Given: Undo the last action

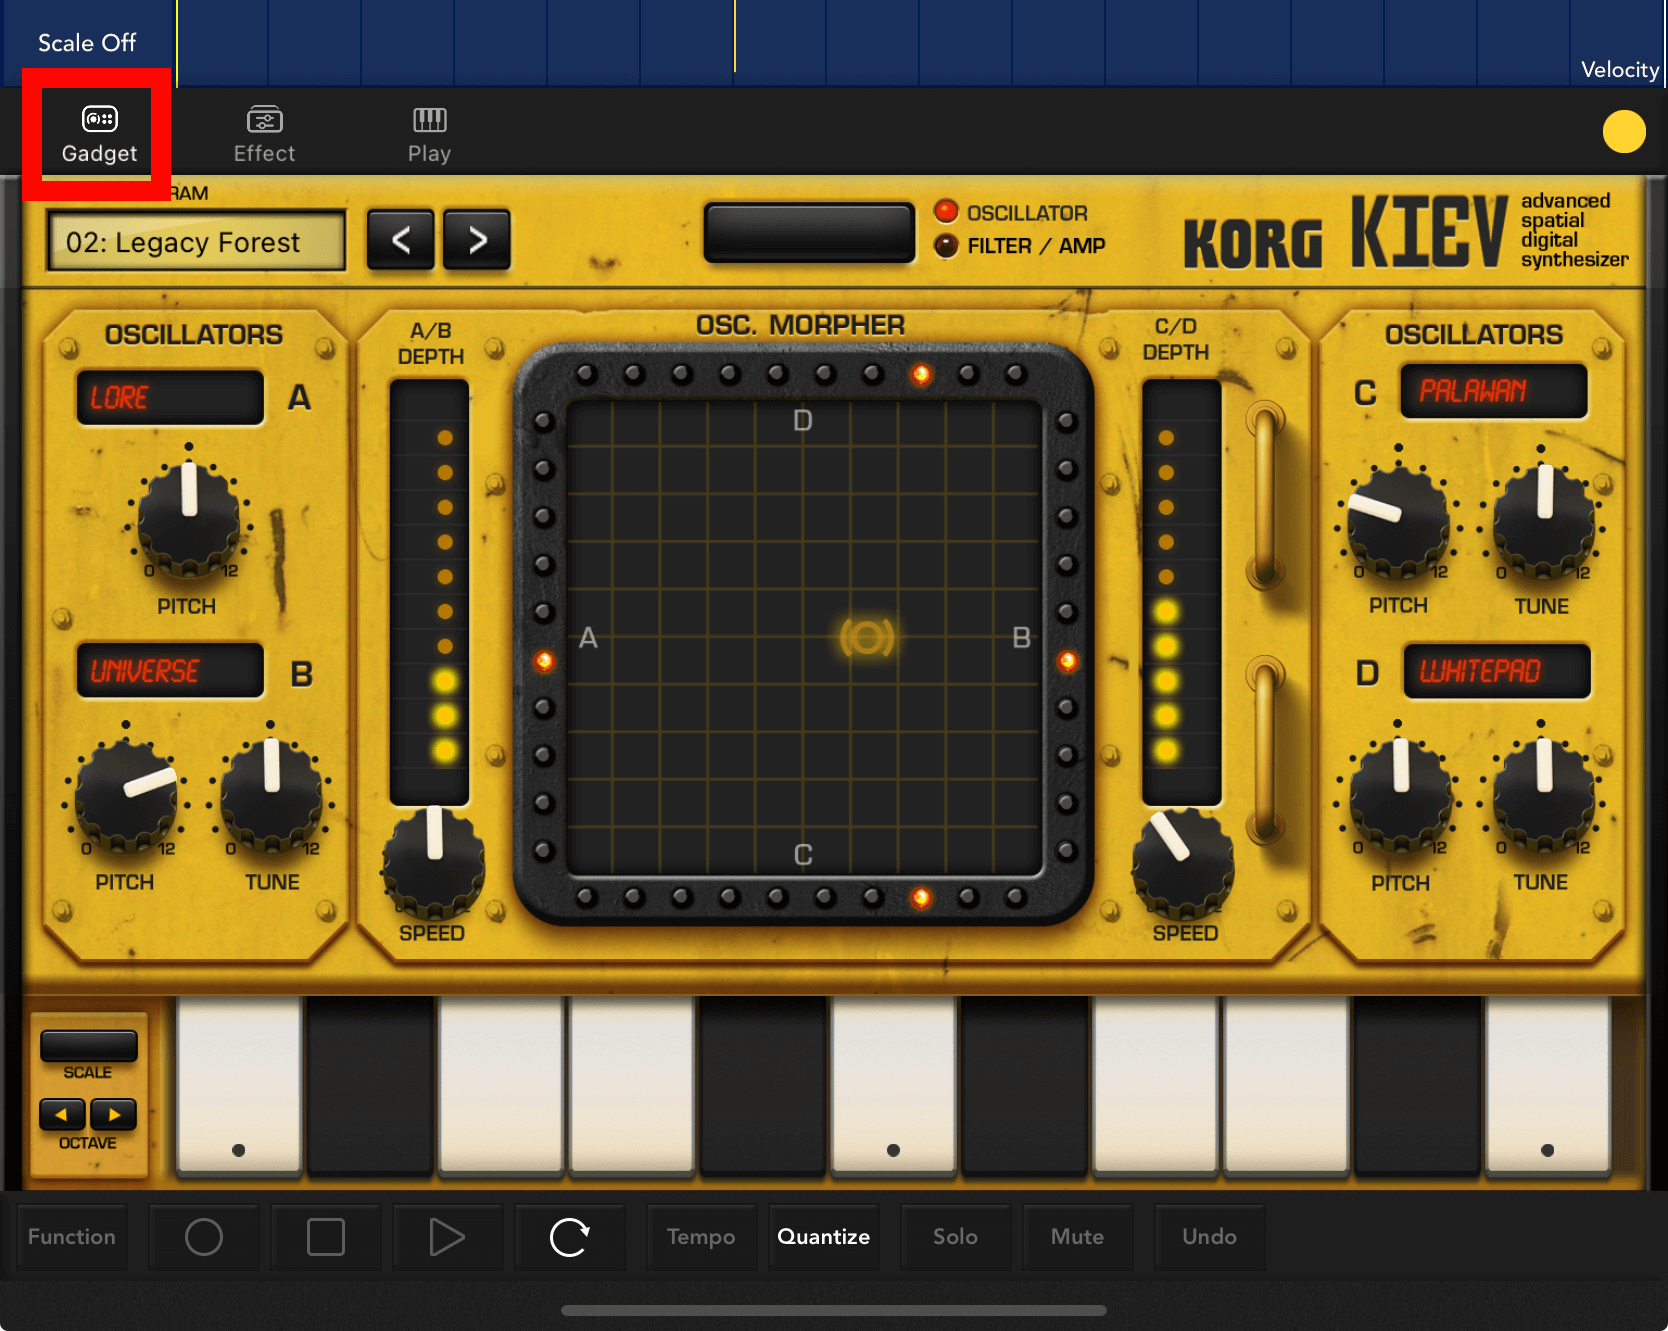Looking at the screenshot, I should (1209, 1237).
